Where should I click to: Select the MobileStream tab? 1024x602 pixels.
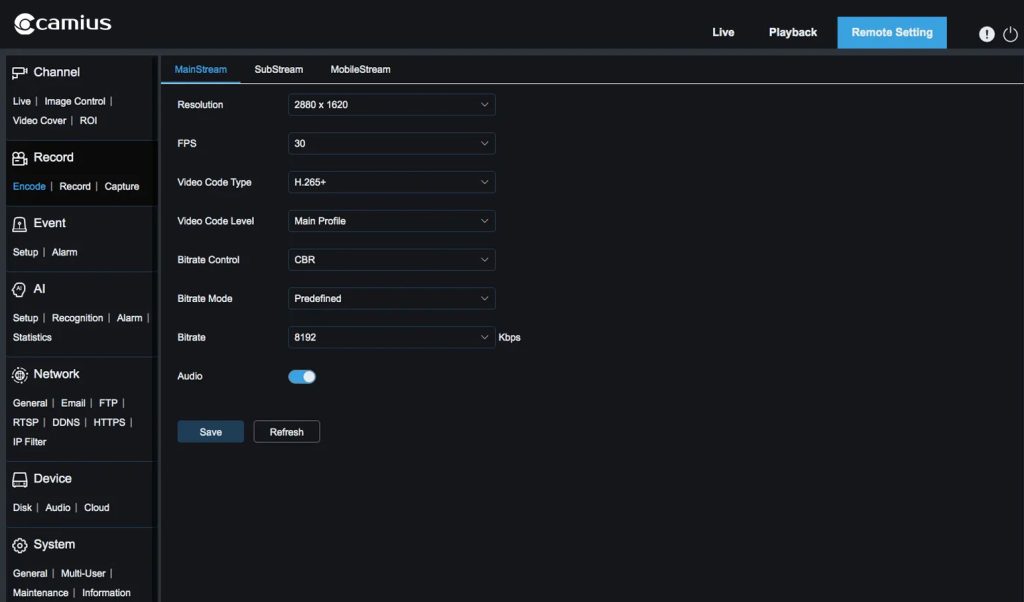[x=360, y=70]
